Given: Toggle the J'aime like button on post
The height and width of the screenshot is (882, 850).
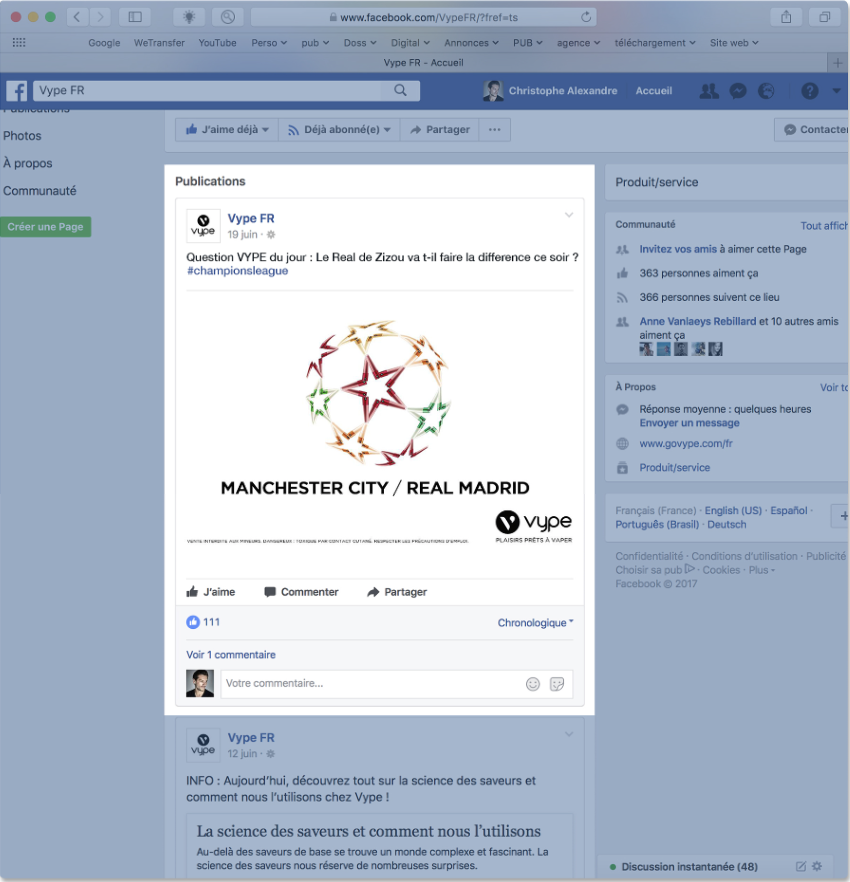Looking at the screenshot, I should [211, 592].
